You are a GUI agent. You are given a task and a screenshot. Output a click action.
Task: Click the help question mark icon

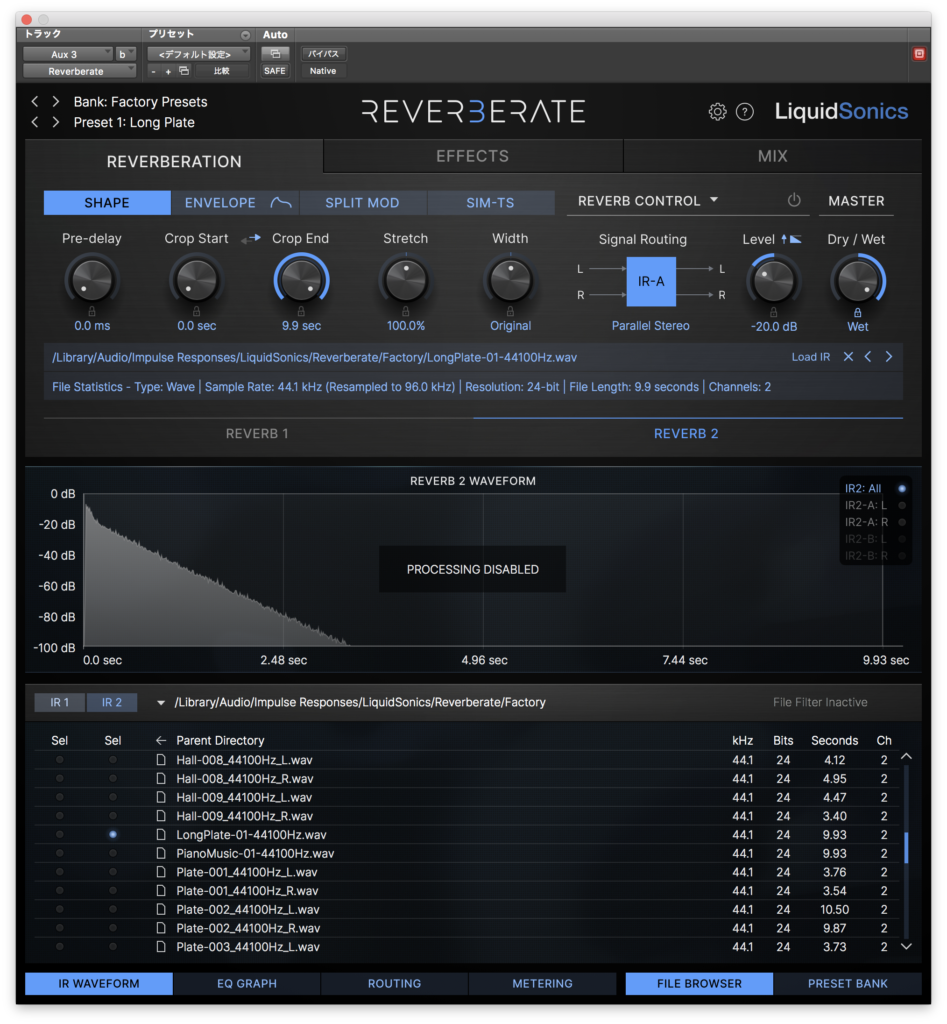tap(745, 112)
